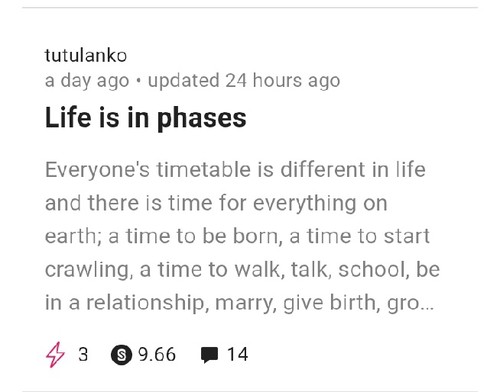Click the word 'crawling,' in the excerpt

click(89, 270)
